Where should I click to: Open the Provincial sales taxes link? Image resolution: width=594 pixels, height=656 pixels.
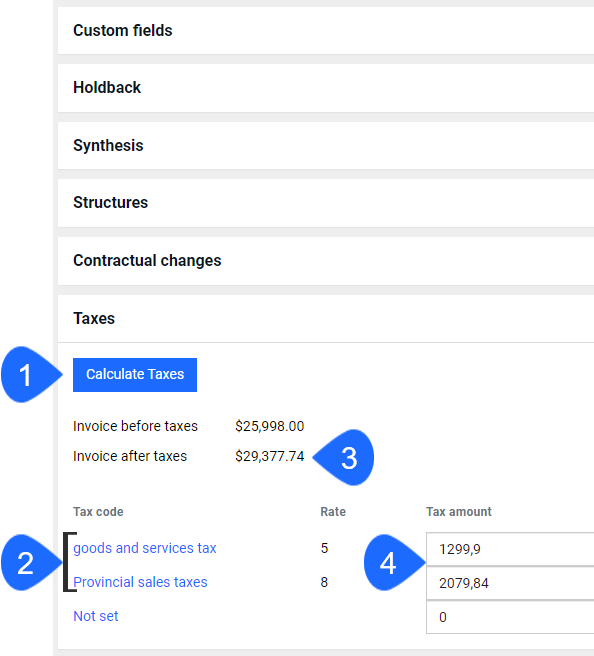(x=140, y=582)
